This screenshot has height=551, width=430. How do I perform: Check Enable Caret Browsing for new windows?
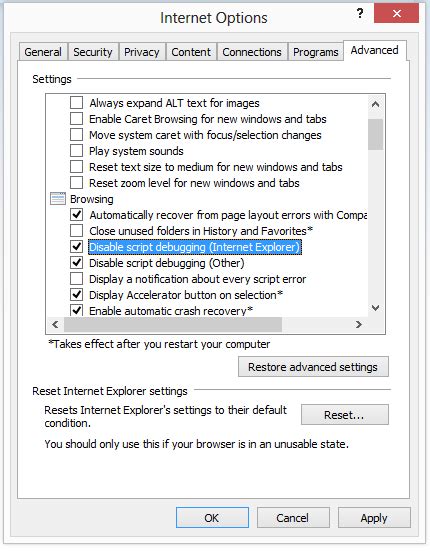point(77,119)
